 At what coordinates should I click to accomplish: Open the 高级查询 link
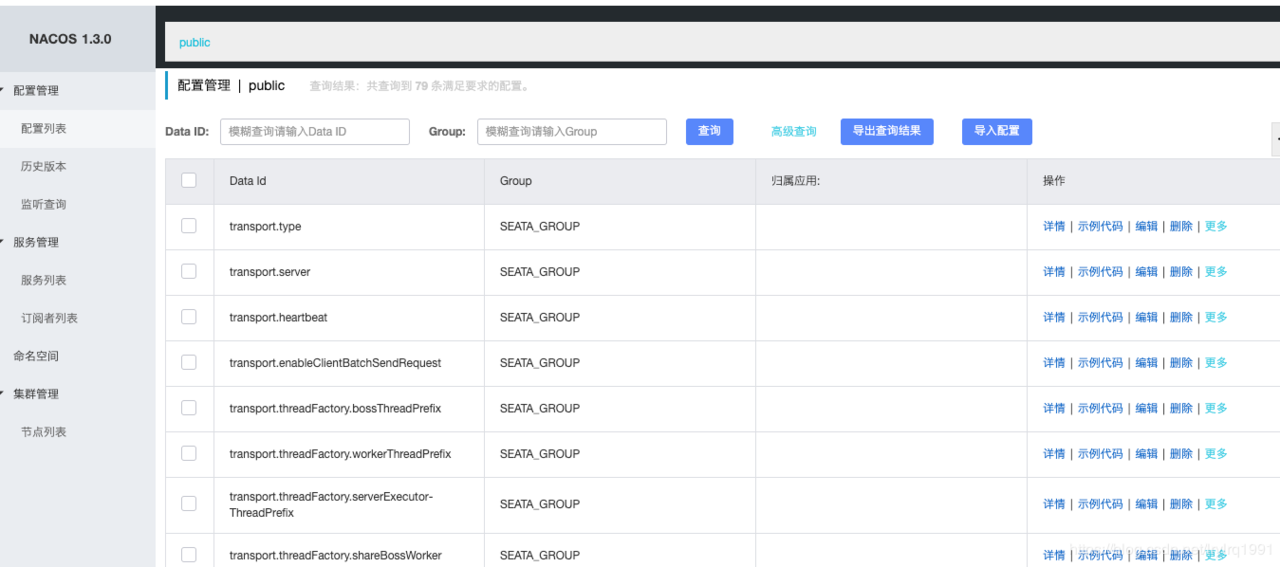click(x=794, y=132)
